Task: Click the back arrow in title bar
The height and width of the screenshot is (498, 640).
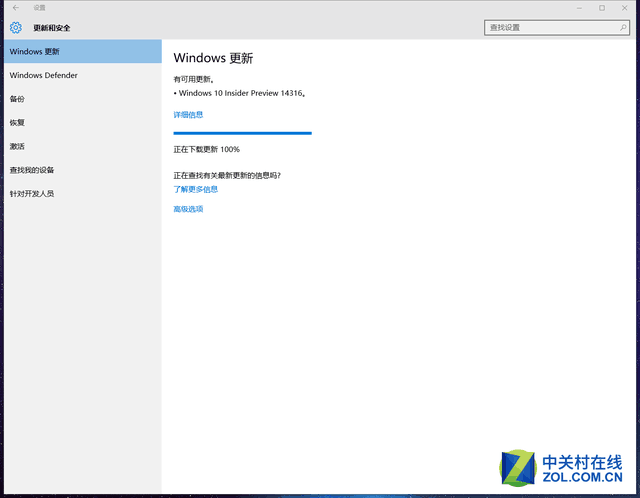Action: click(16, 8)
